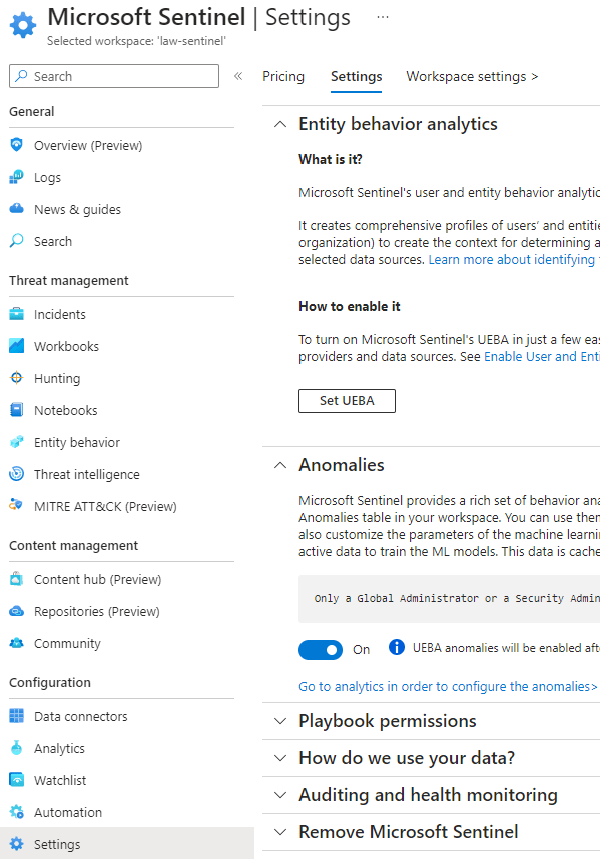Screen dimensions: 600x866
Task: Expand the Playbook permissions section
Action: pos(279,721)
